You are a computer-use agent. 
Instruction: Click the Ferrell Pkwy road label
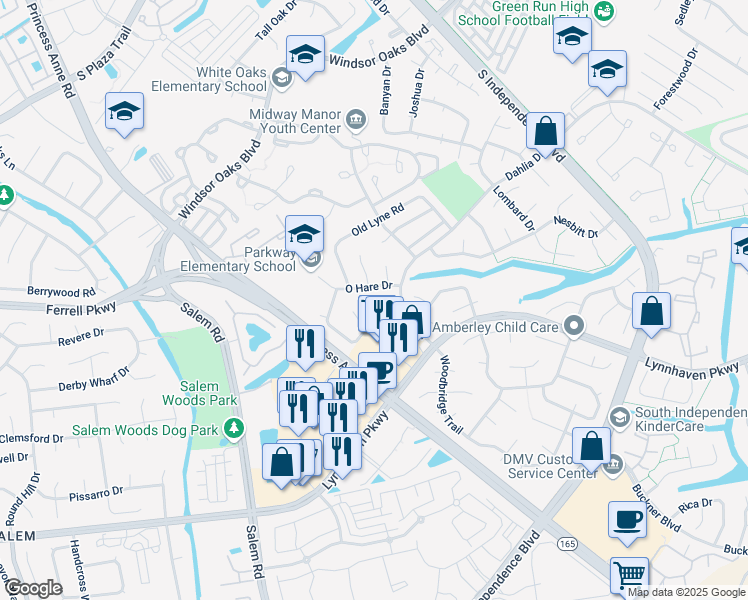click(x=81, y=309)
